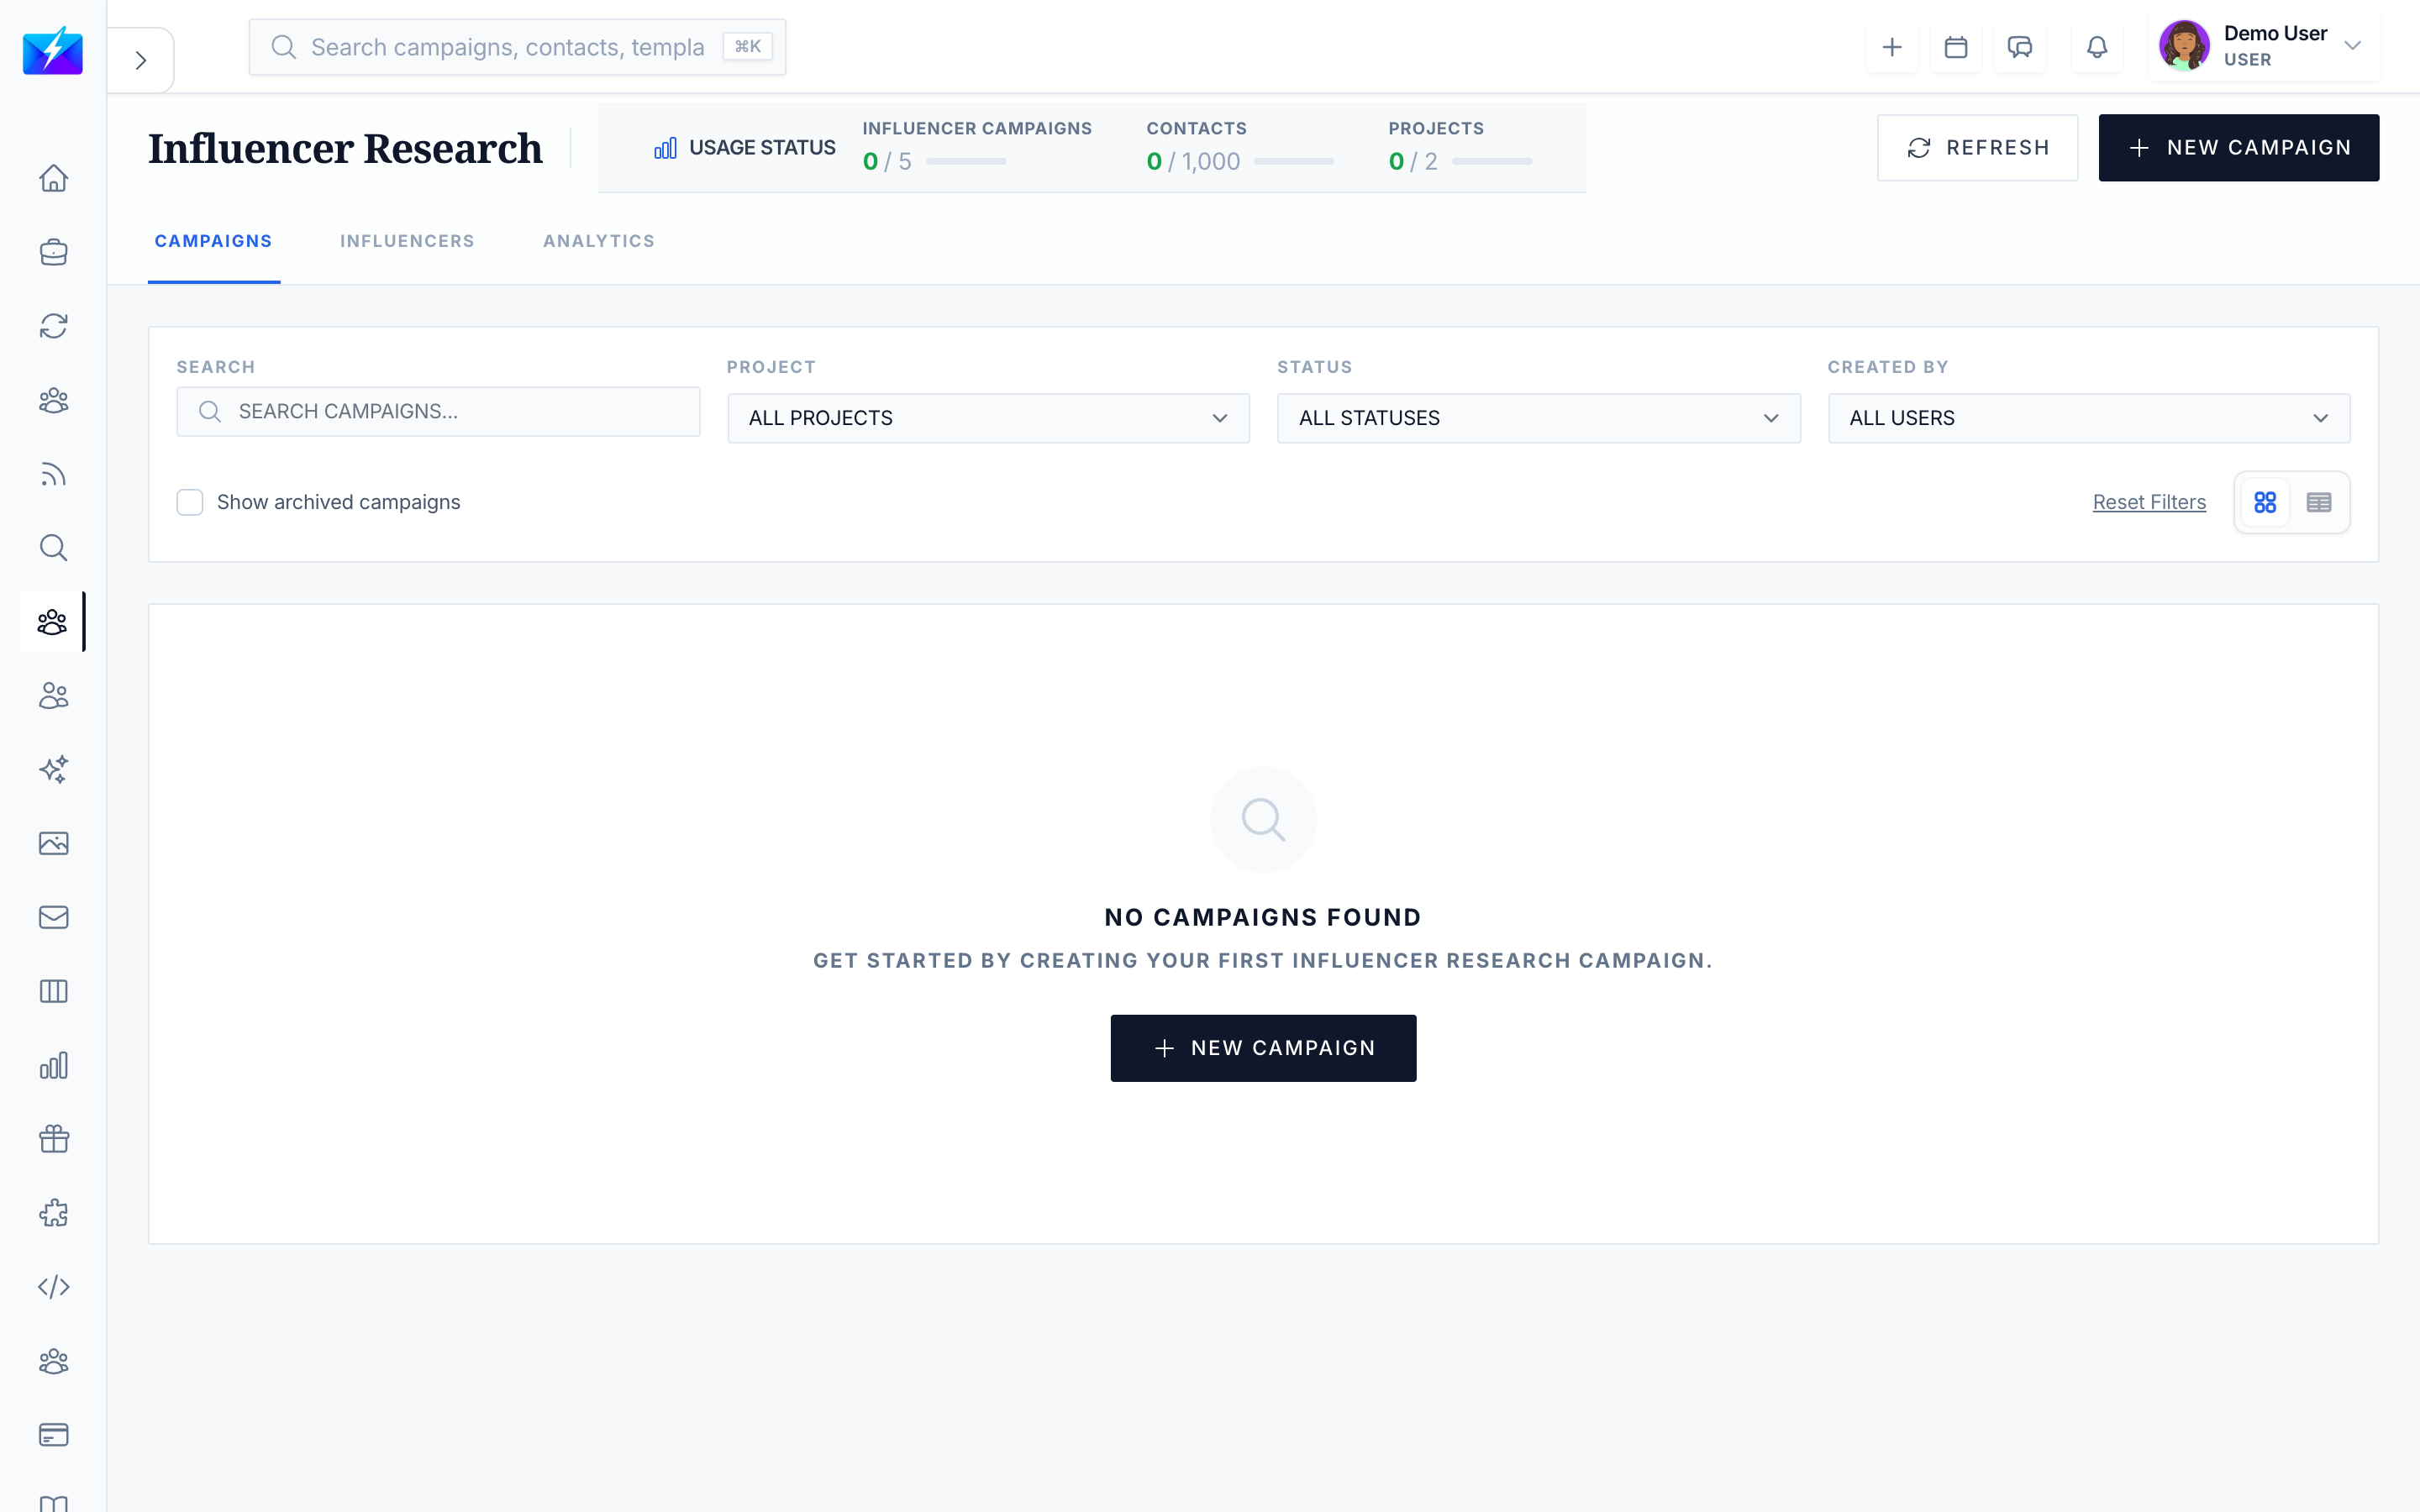The width and height of the screenshot is (2420, 1512).
Task: Click the Usage Status label
Action: click(x=762, y=148)
